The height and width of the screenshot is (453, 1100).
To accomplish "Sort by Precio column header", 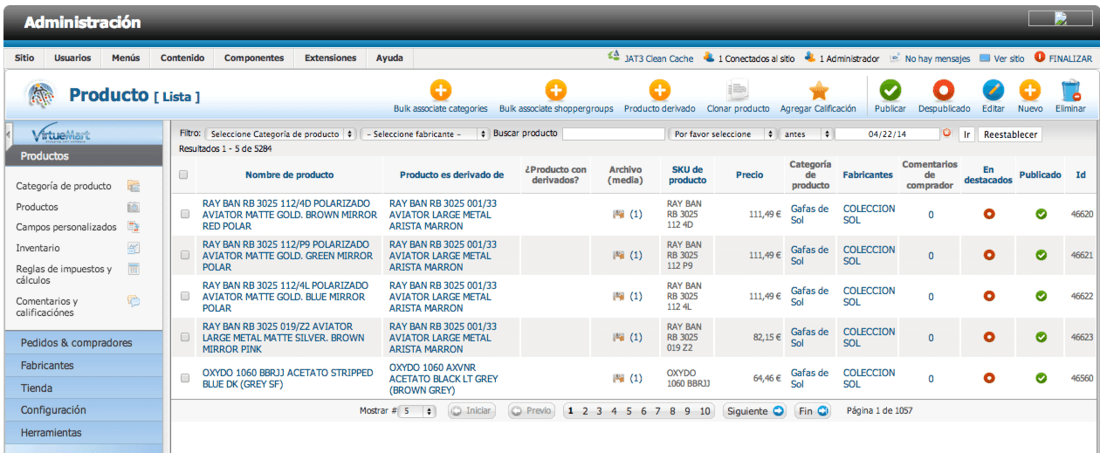I will point(749,175).
